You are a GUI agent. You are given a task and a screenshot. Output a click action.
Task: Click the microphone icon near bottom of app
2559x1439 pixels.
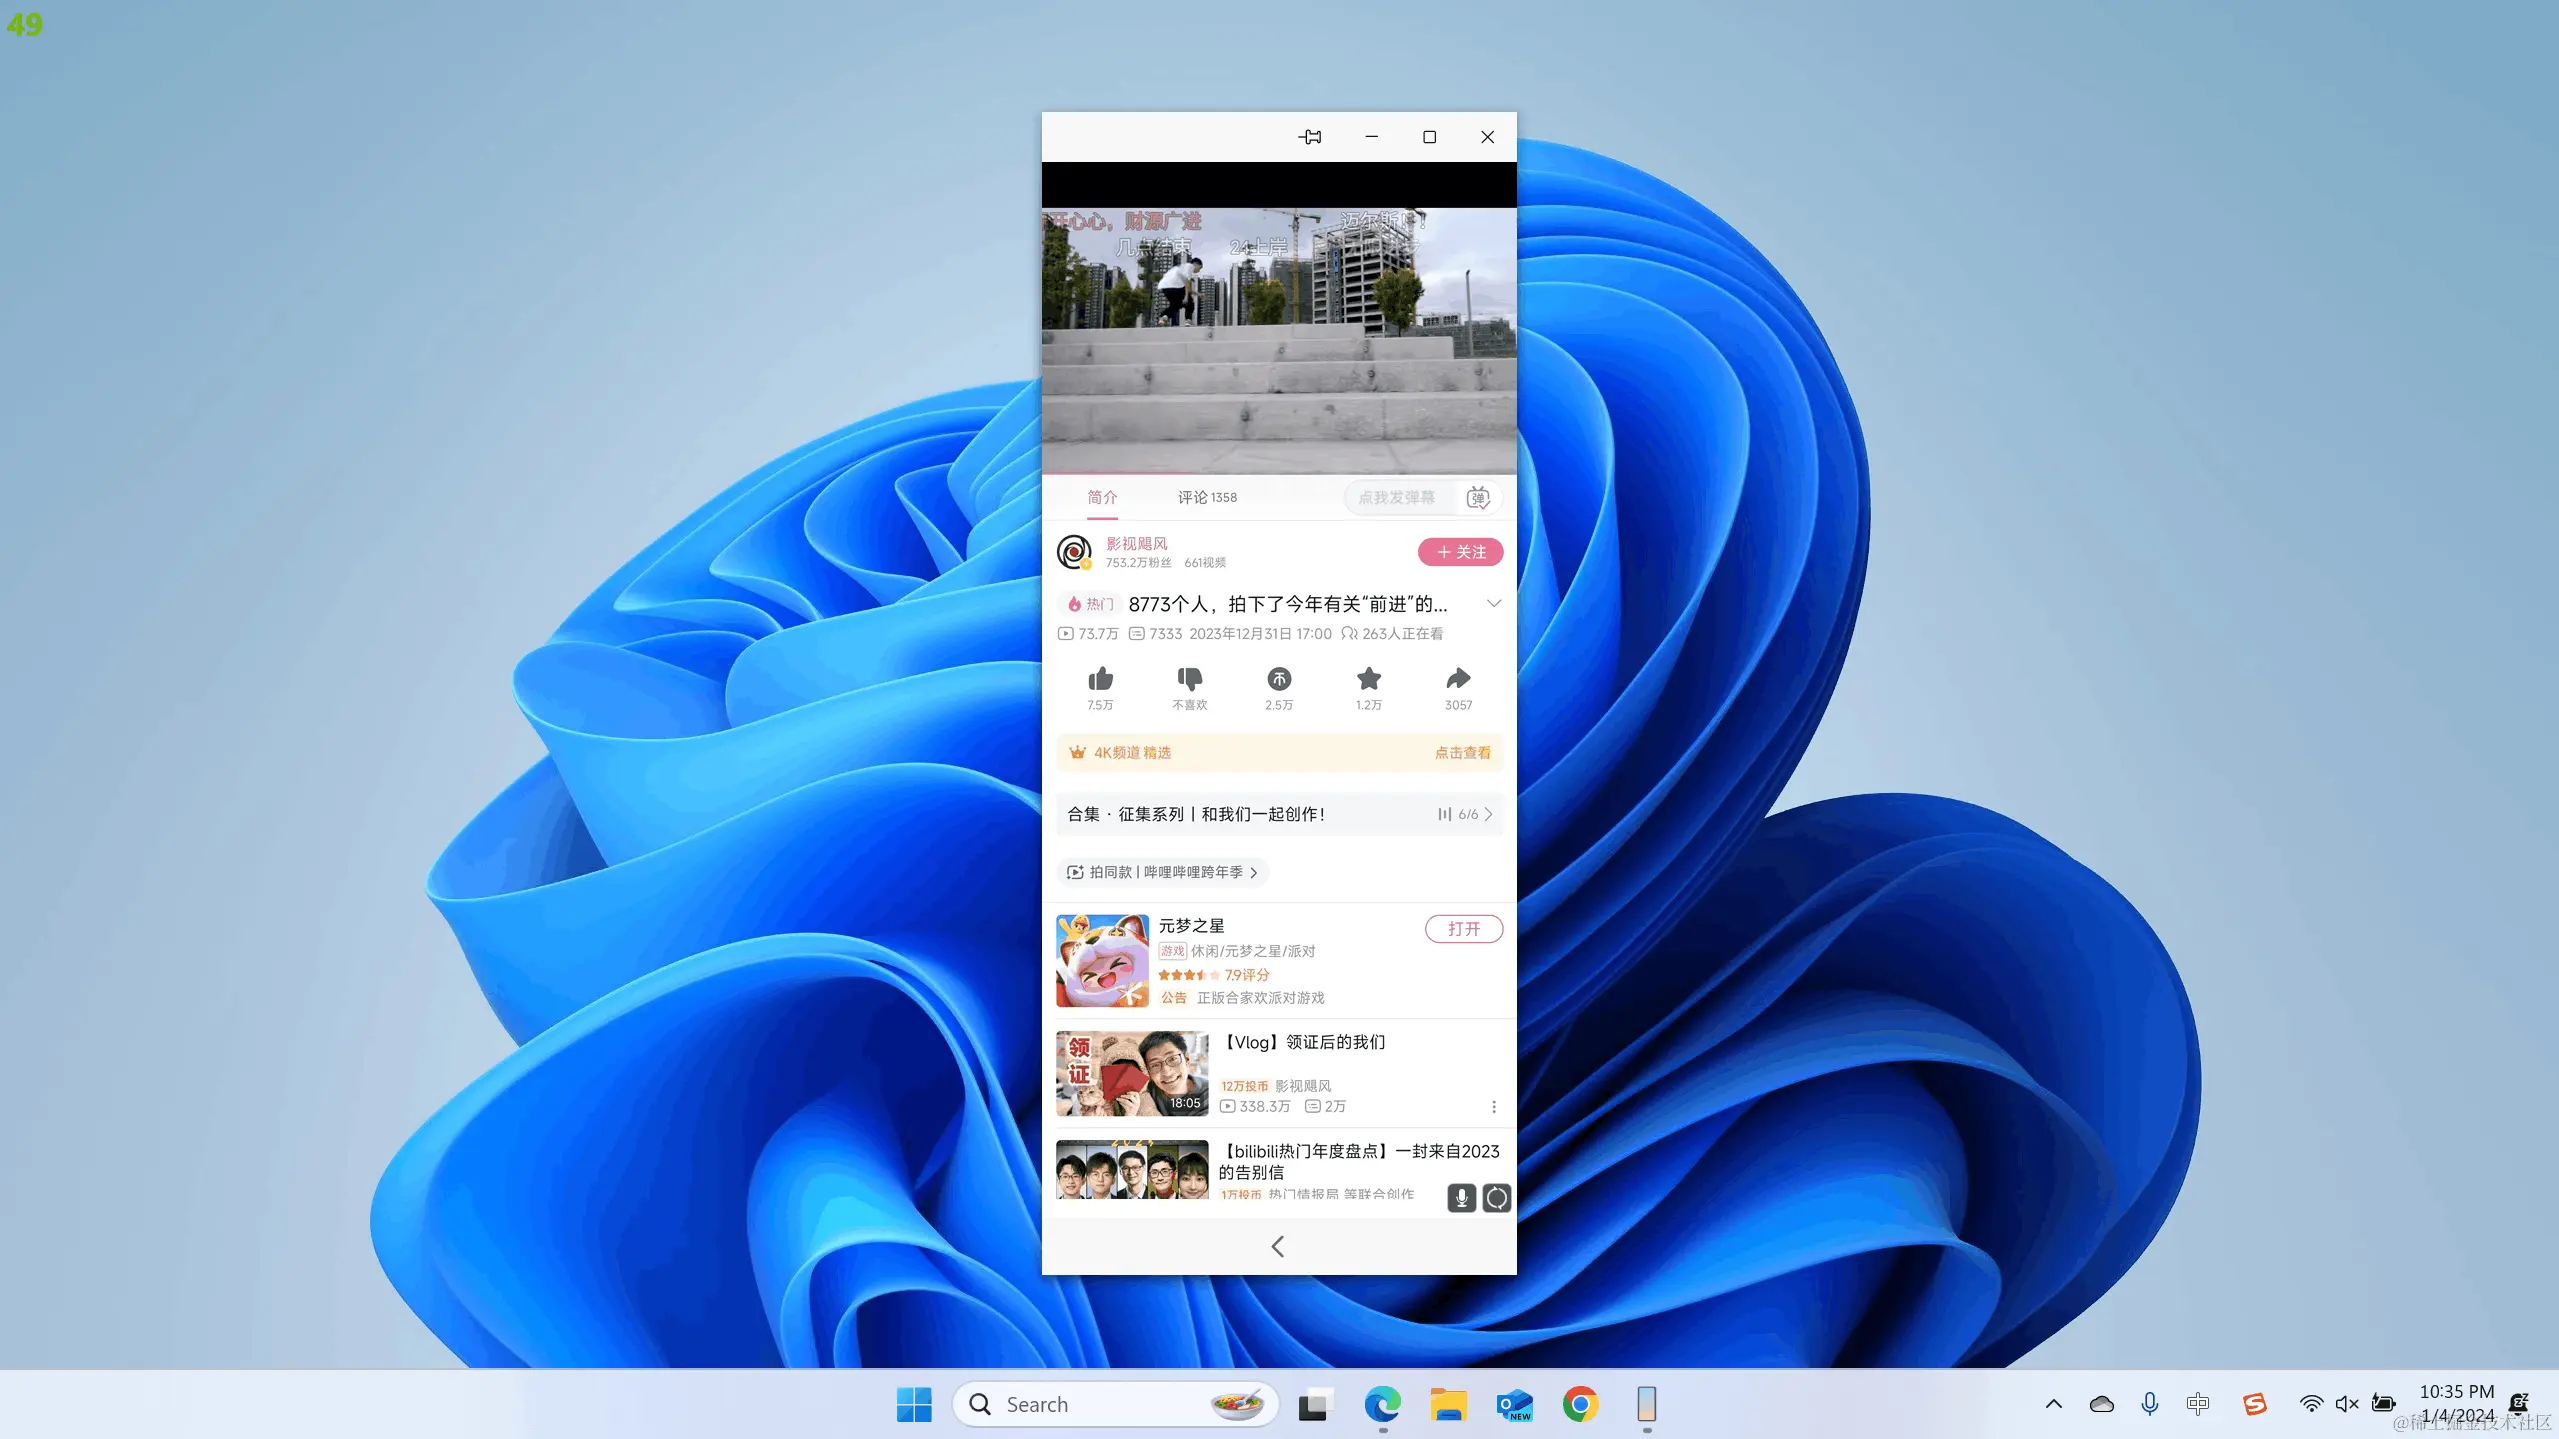(x=1461, y=1197)
